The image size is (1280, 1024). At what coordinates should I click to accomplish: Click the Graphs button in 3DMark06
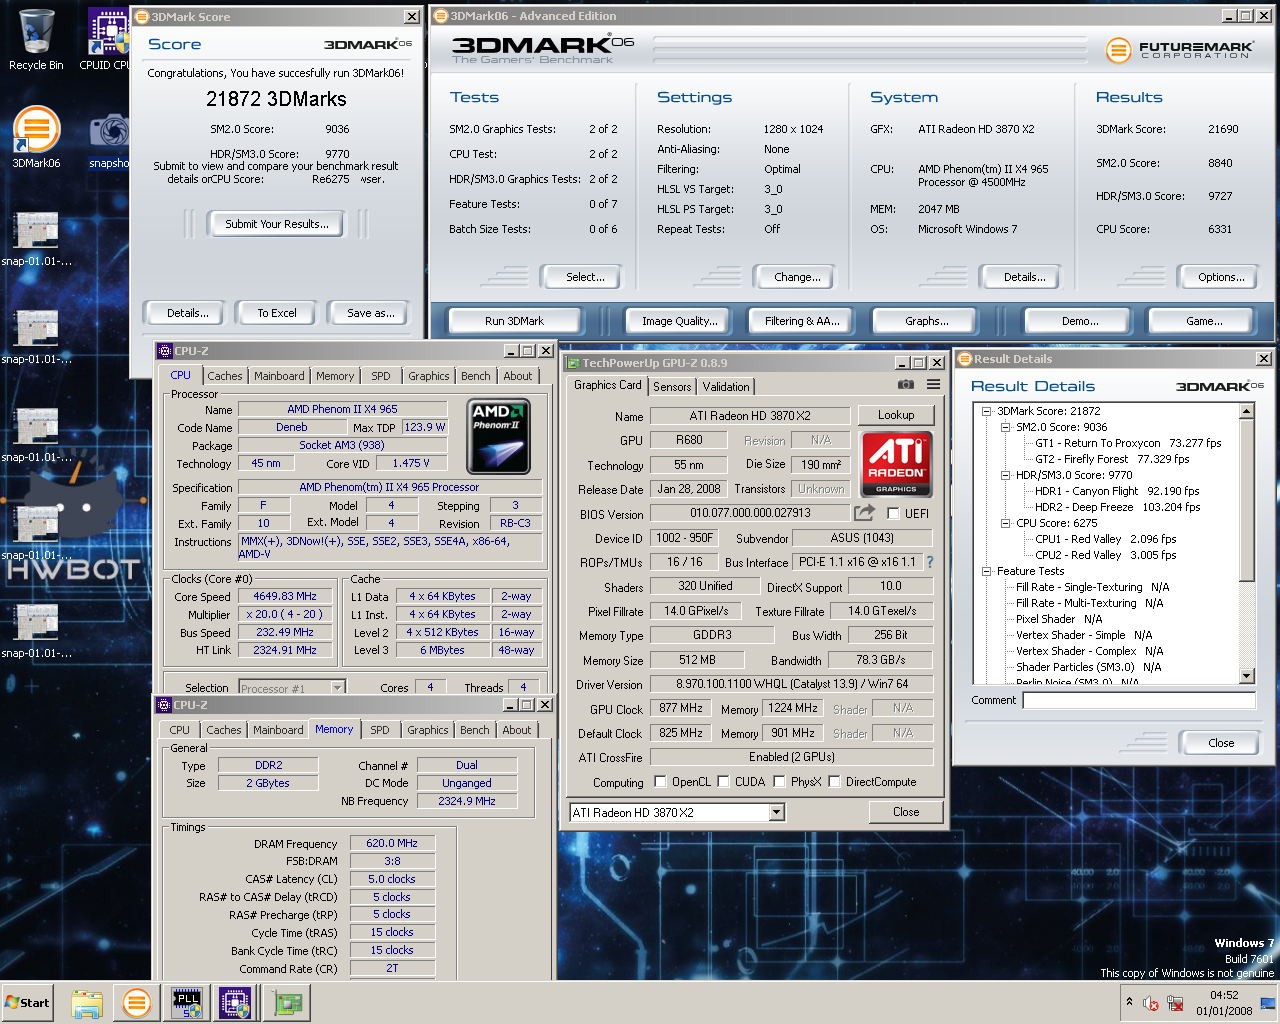tap(927, 321)
